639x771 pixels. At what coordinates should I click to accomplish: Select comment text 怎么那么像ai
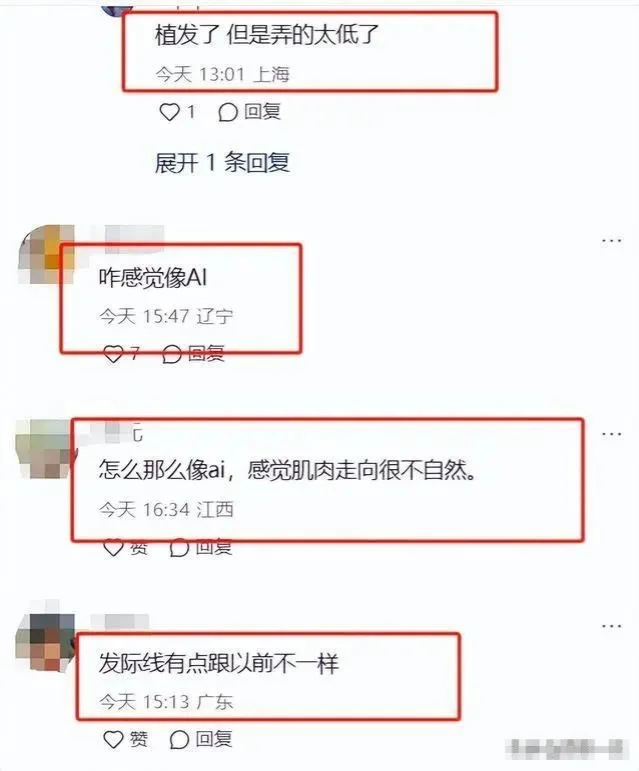pos(161,470)
